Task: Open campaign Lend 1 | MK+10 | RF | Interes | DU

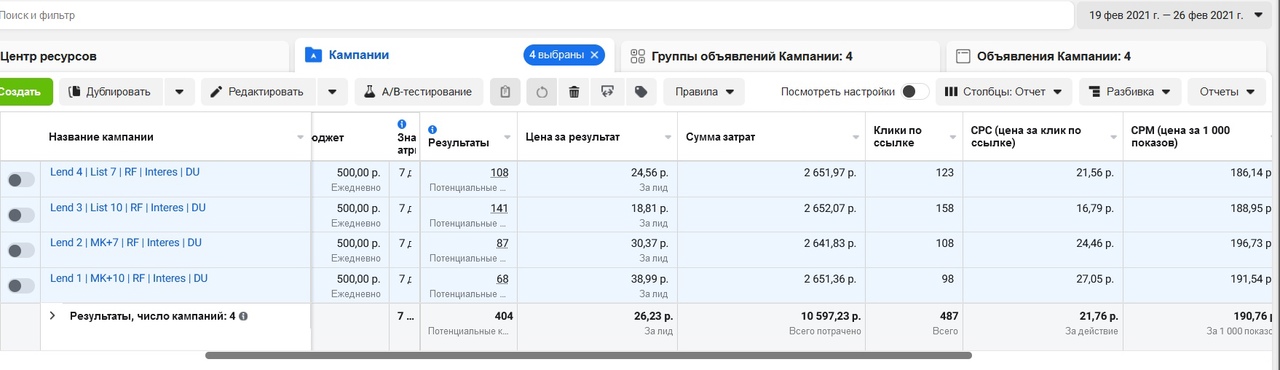Action: 129,277
